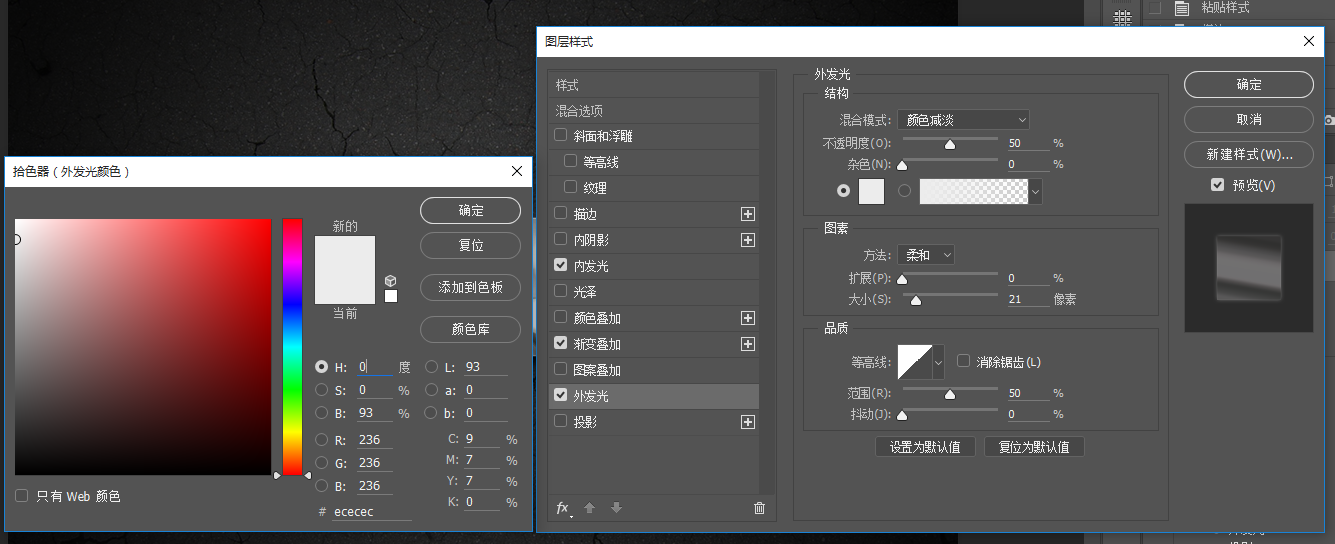Select the R red radio button

pos(321,440)
